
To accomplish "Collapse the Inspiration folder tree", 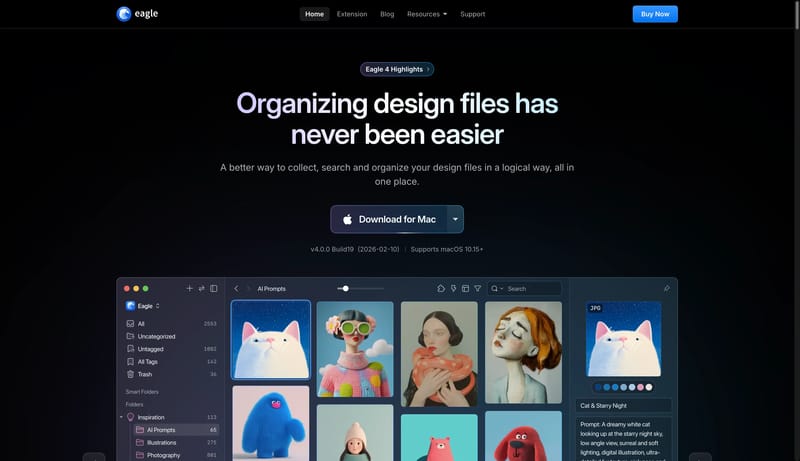I will [121, 417].
